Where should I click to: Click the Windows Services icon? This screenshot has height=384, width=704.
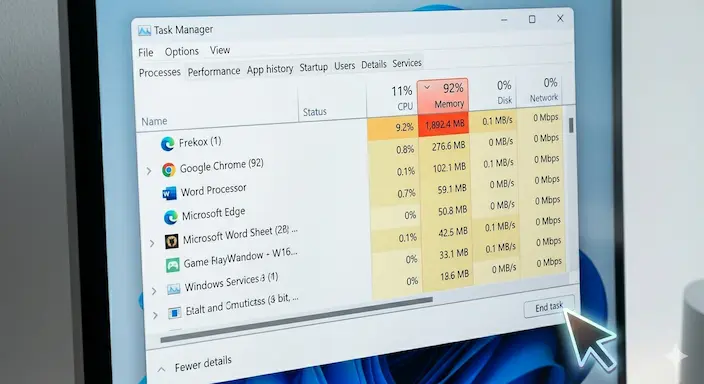click(x=174, y=289)
